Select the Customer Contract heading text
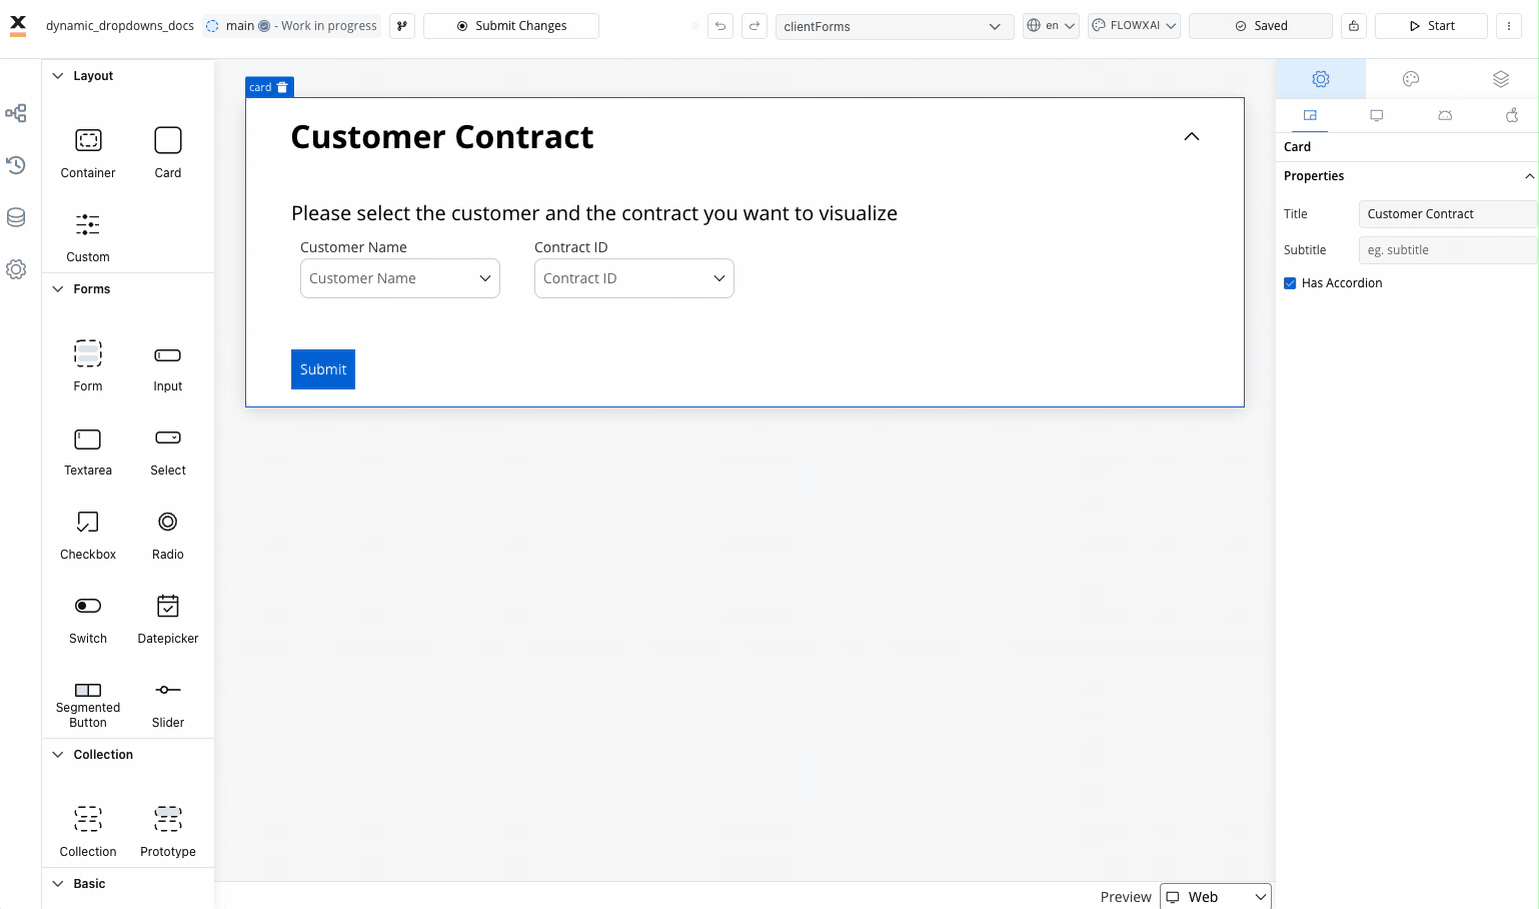The width and height of the screenshot is (1539, 909). coord(442,137)
